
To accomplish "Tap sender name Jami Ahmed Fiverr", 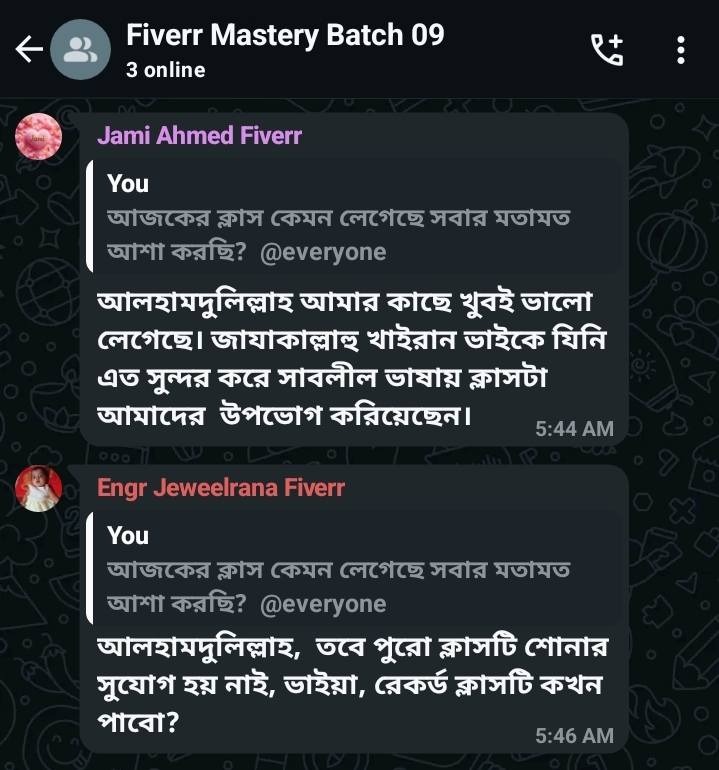I will [x=199, y=136].
